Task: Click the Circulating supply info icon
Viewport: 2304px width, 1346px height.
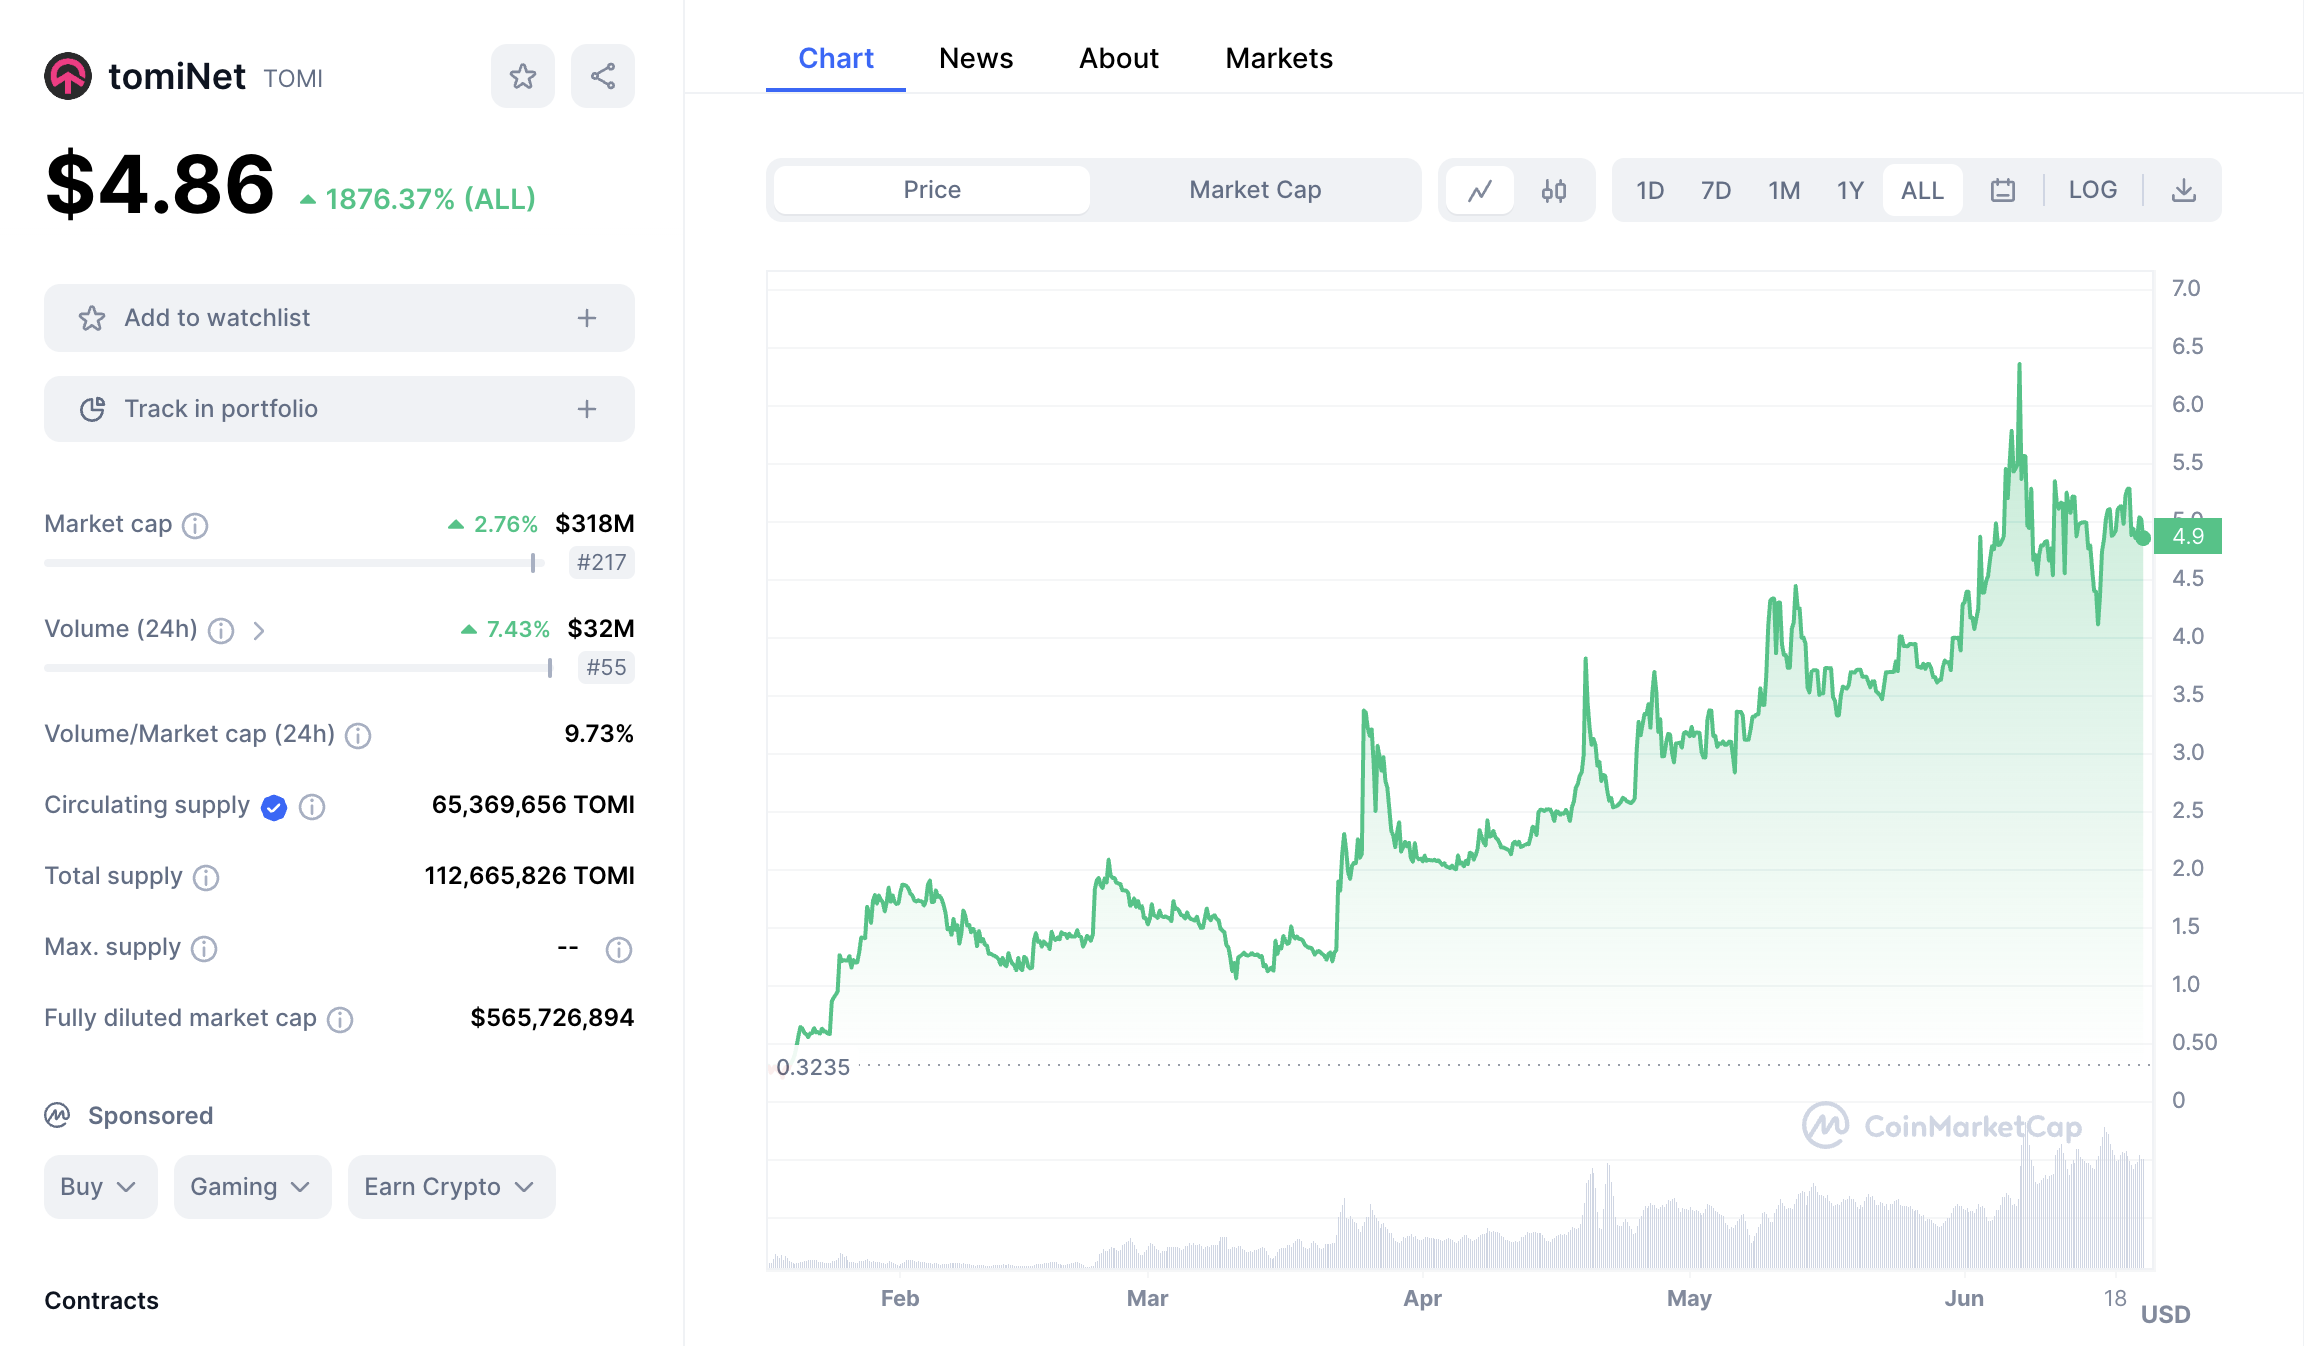Action: (x=312, y=807)
